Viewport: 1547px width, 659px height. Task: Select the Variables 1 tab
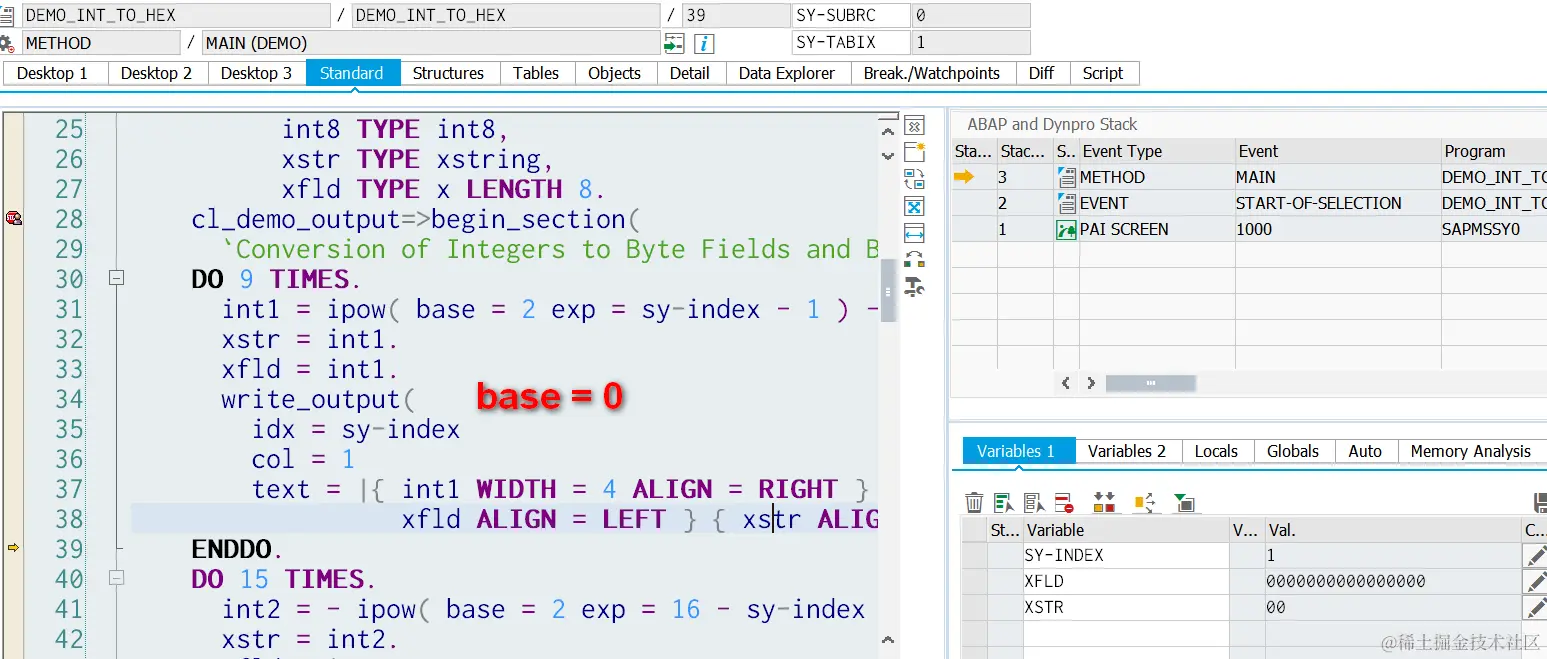[1017, 451]
